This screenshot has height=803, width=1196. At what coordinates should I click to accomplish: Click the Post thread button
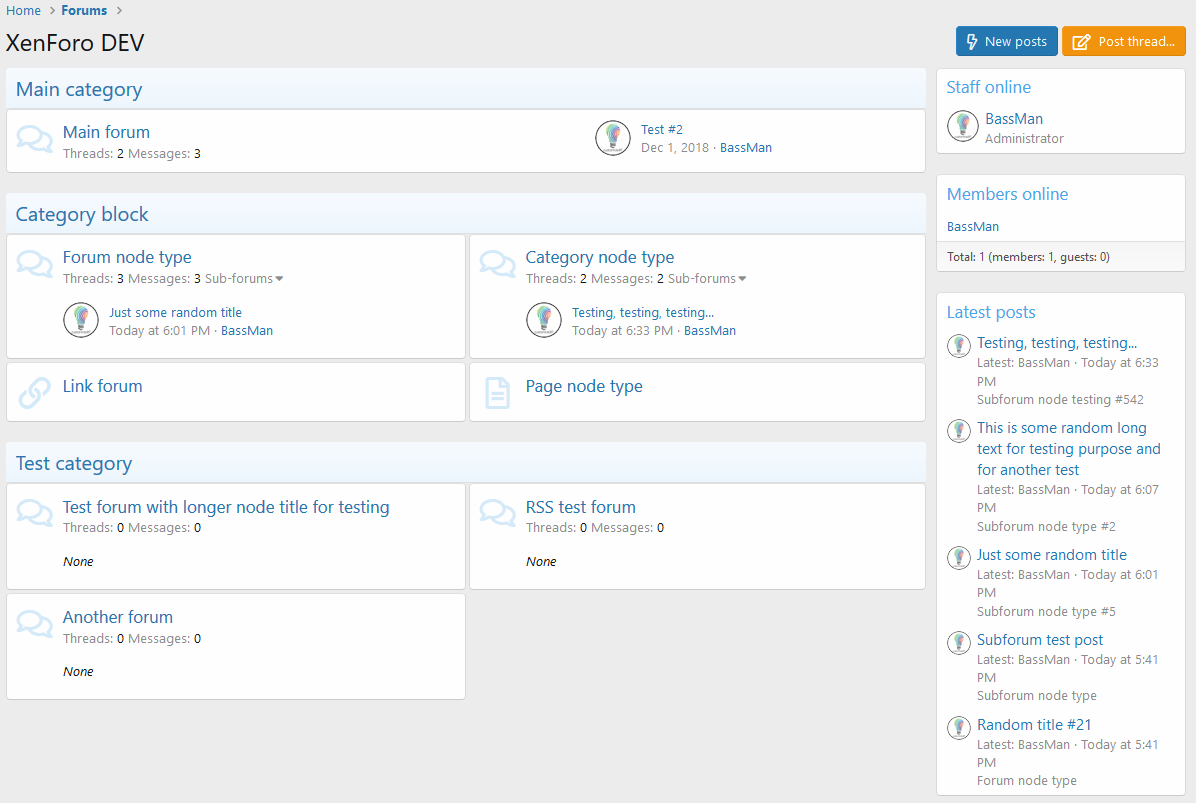coord(1123,41)
